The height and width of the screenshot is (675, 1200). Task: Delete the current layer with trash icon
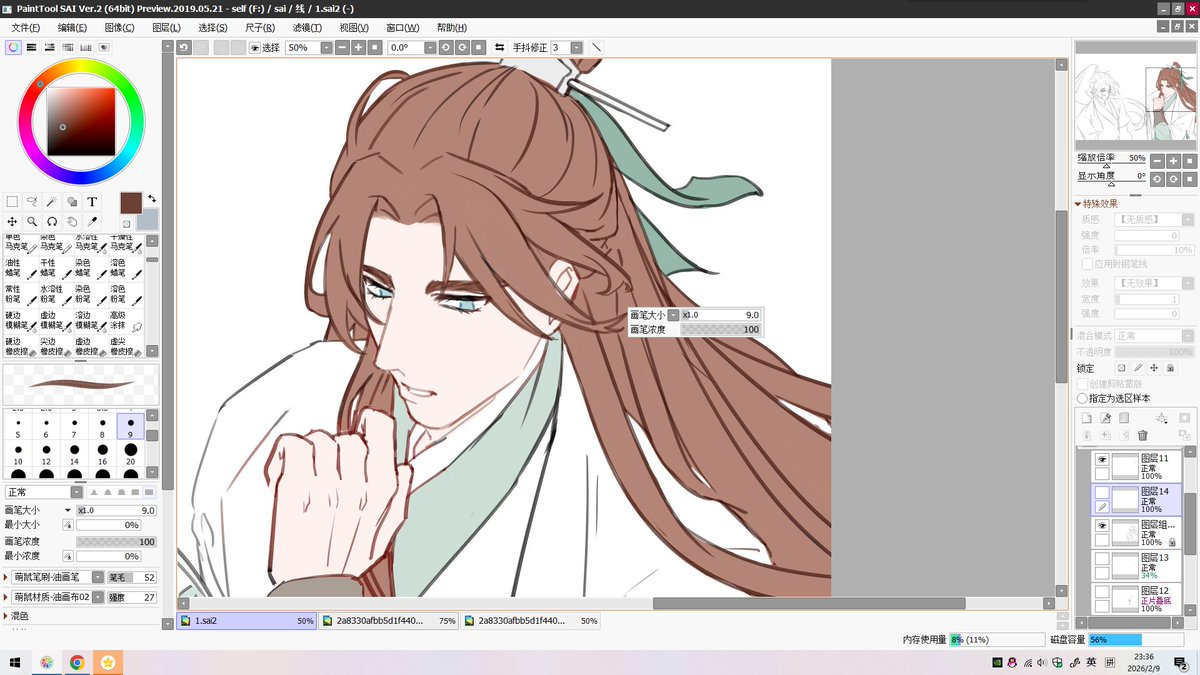click(1143, 435)
